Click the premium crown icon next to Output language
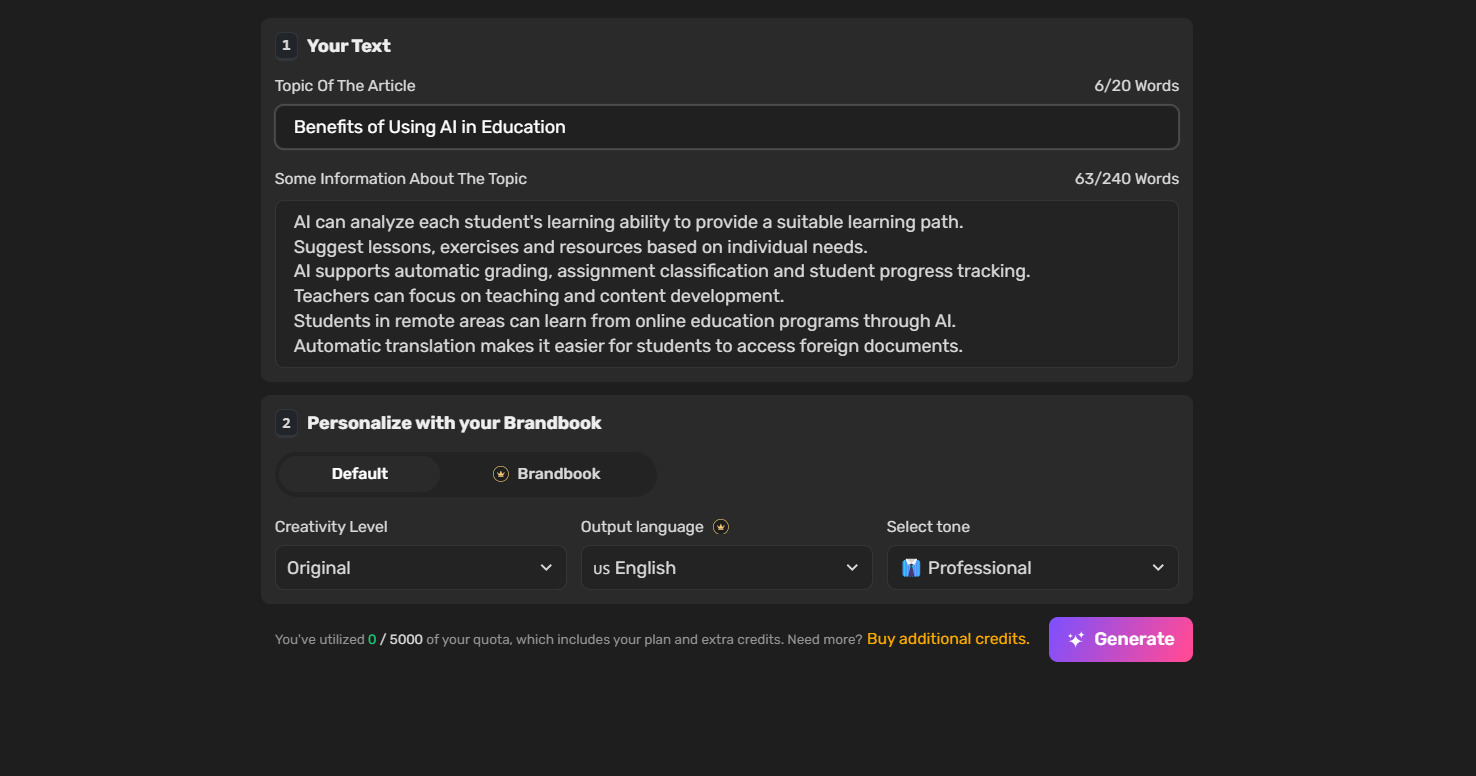 click(x=721, y=527)
